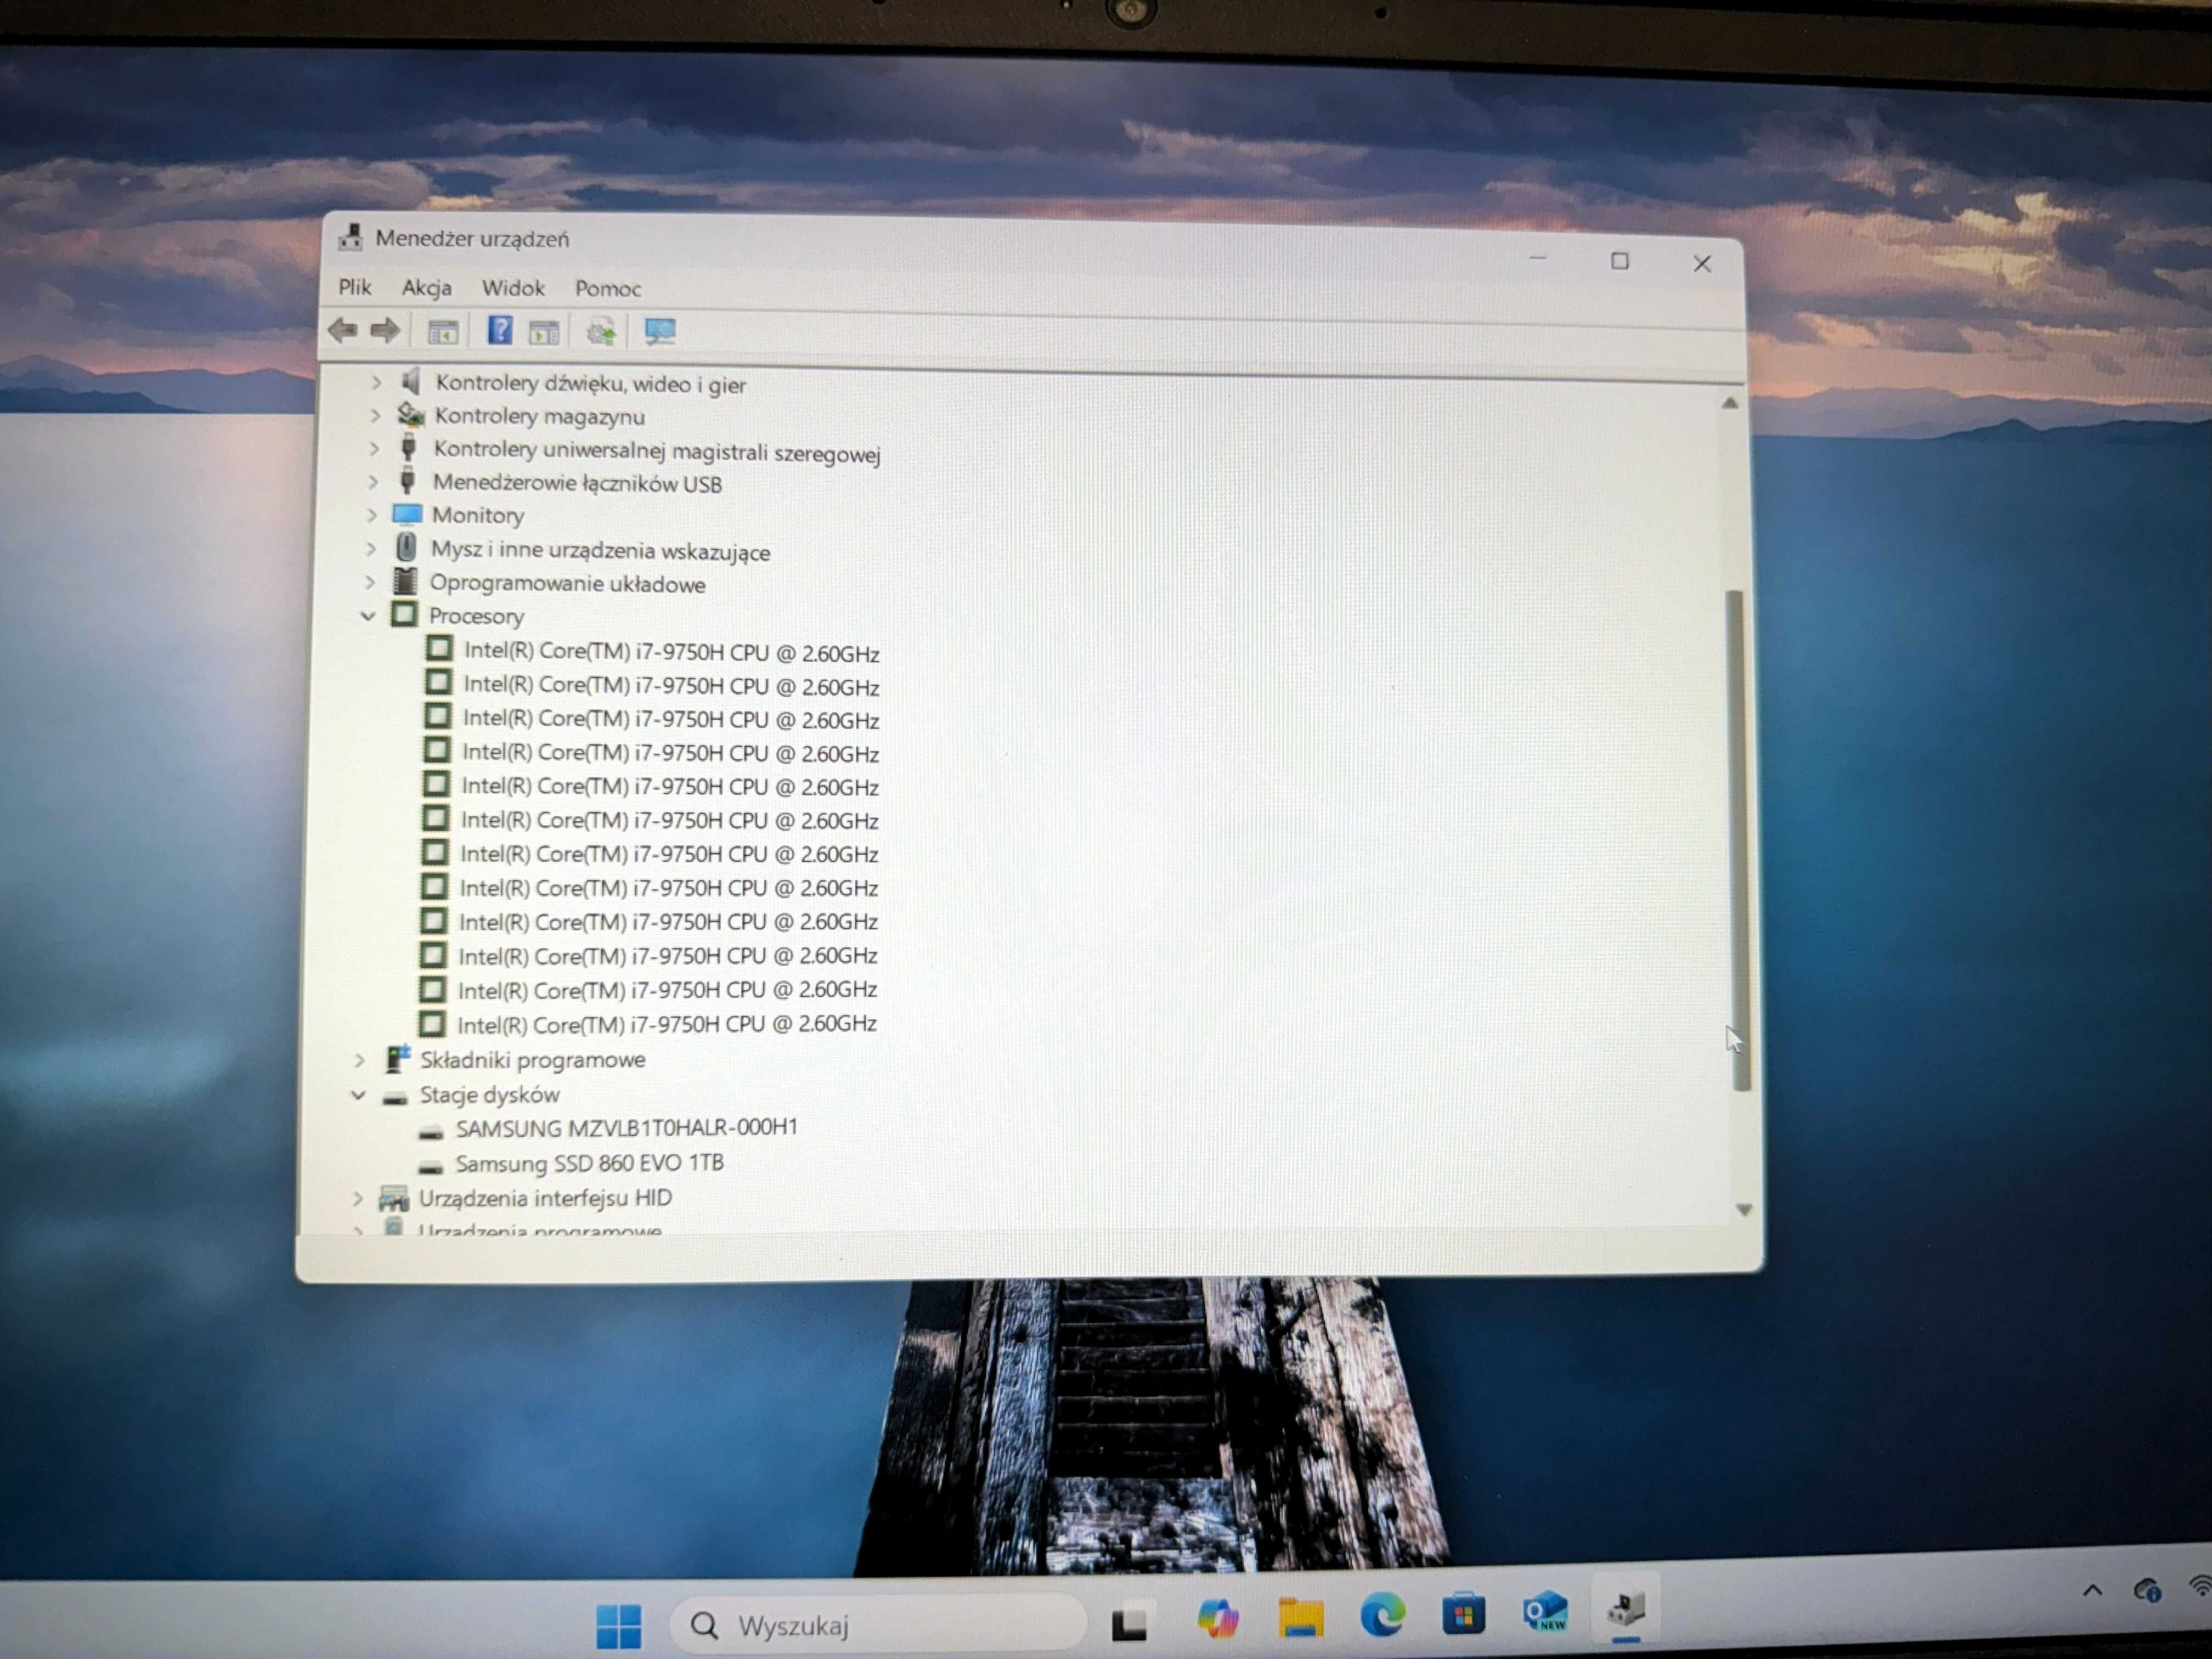Click the OneDrive cloud tray icon
The height and width of the screenshot is (1659, 2212).
[2147, 1589]
